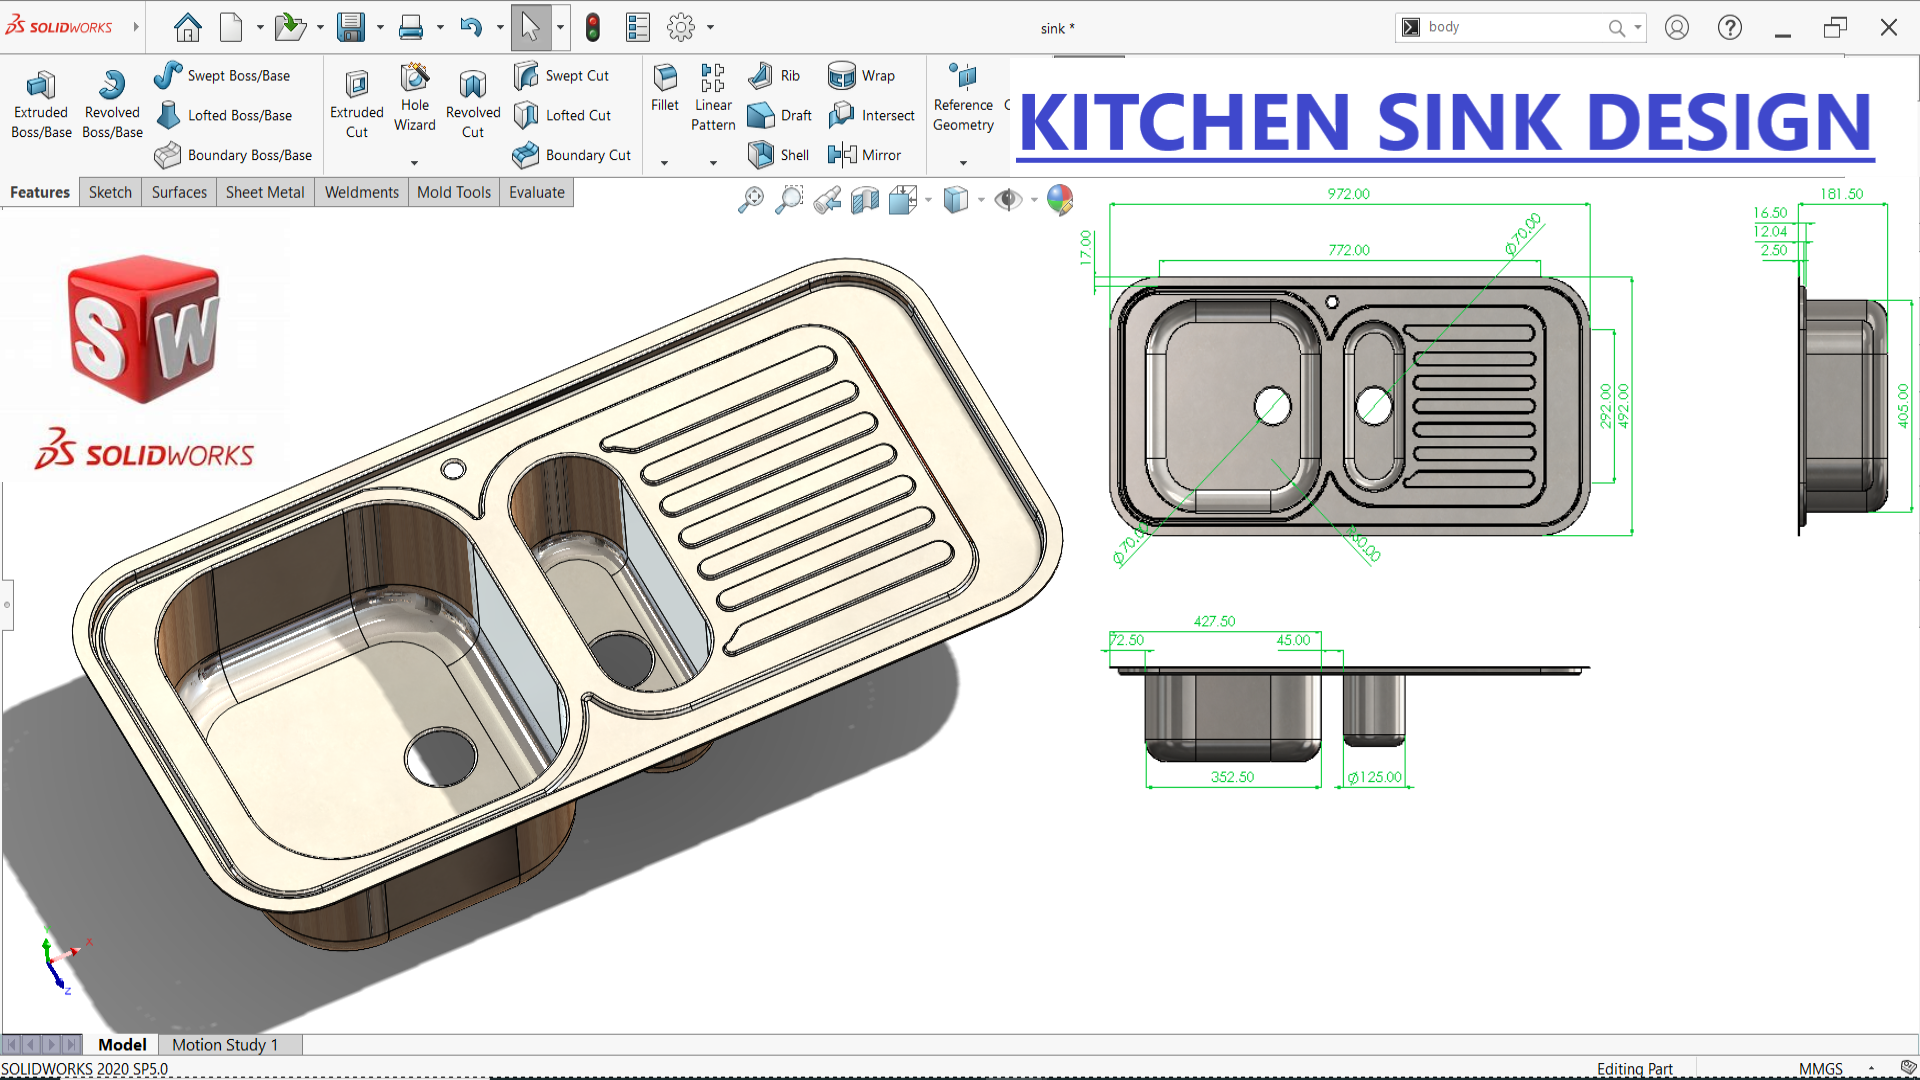Open the Wrap feature tool
Viewport: 1920px width, 1080px height.
pyautogui.click(x=862, y=75)
